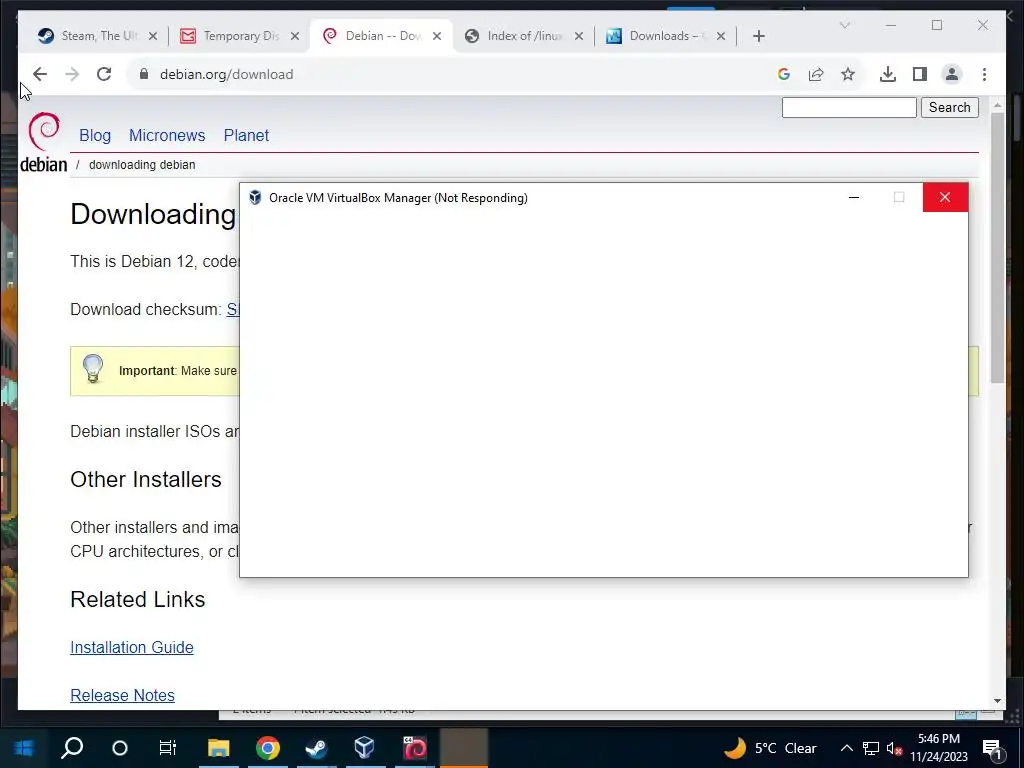Image resolution: width=1024 pixels, height=768 pixels.
Task: Open Chrome three-dot menu
Action: click(x=984, y=74)
